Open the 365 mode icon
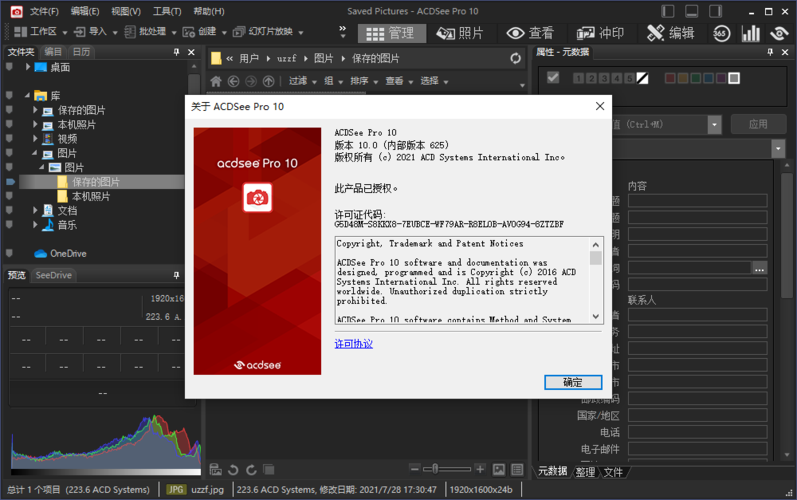The width and height of the screenshot is (797, 500). pyautogui.click(x=721, y=34)
